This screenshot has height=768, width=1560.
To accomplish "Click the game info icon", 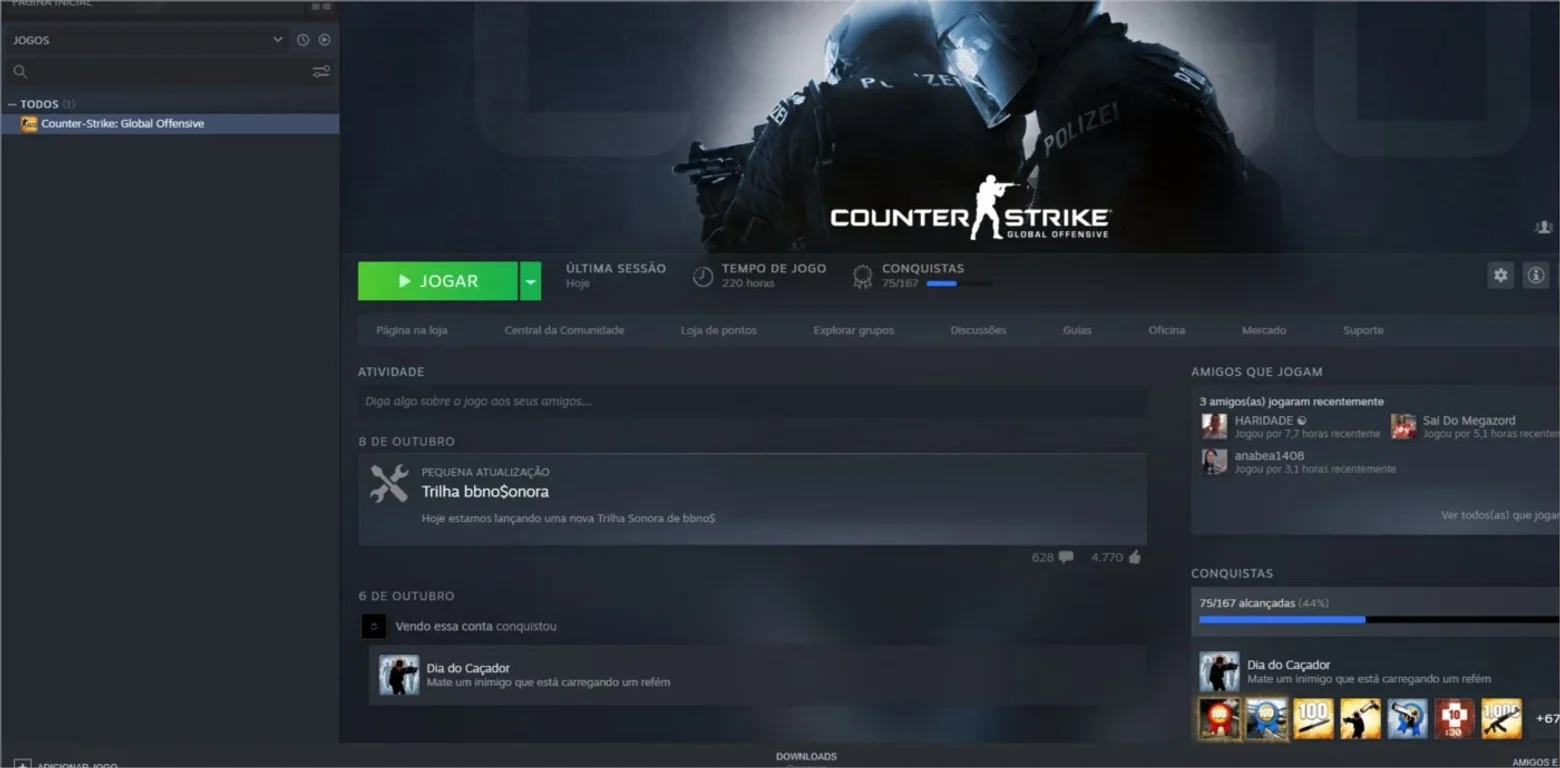I will (1535, 275).
